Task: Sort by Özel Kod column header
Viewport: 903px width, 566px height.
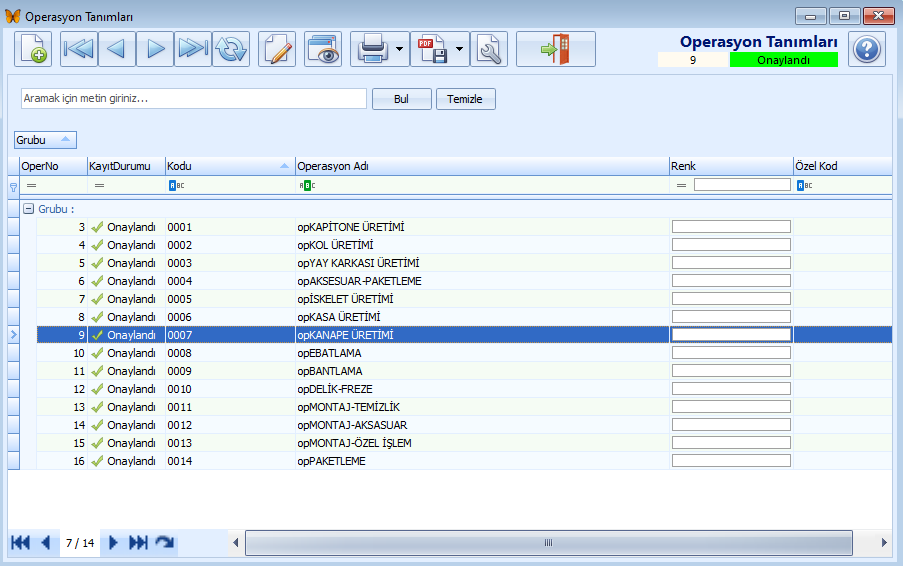Action: pos(843,166)
